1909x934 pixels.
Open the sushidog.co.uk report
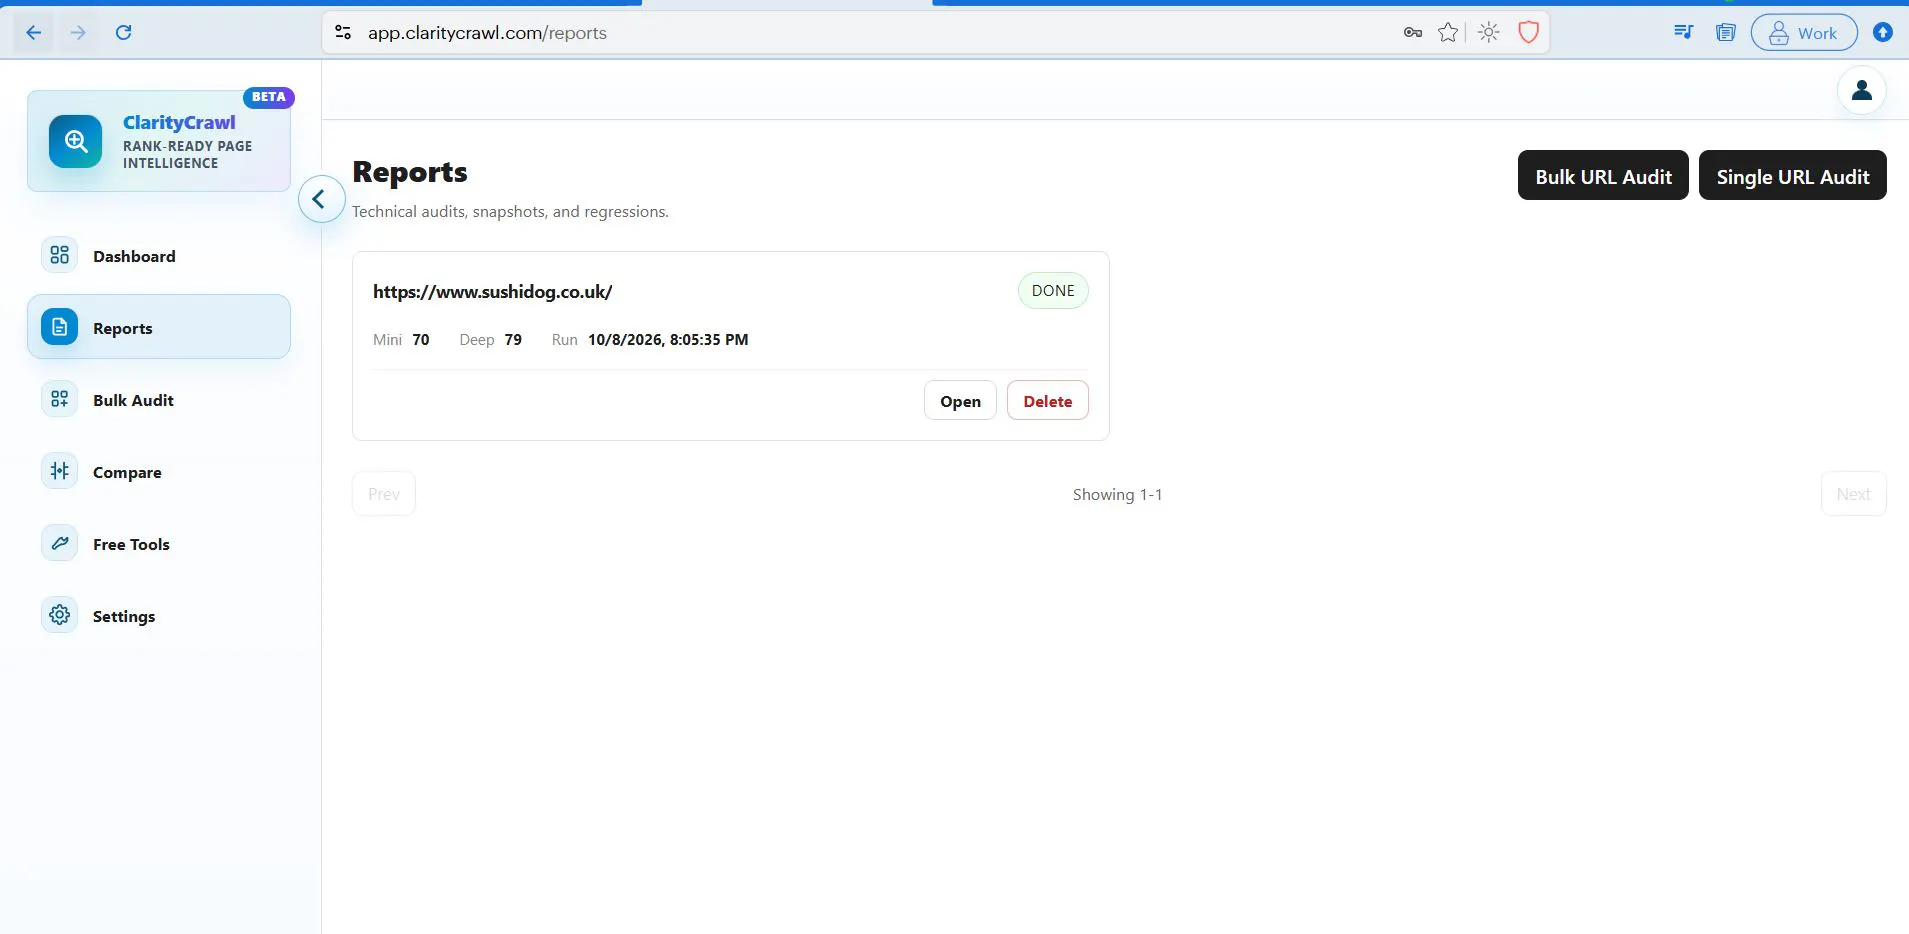pyautogui.click(x=960, y=401)
